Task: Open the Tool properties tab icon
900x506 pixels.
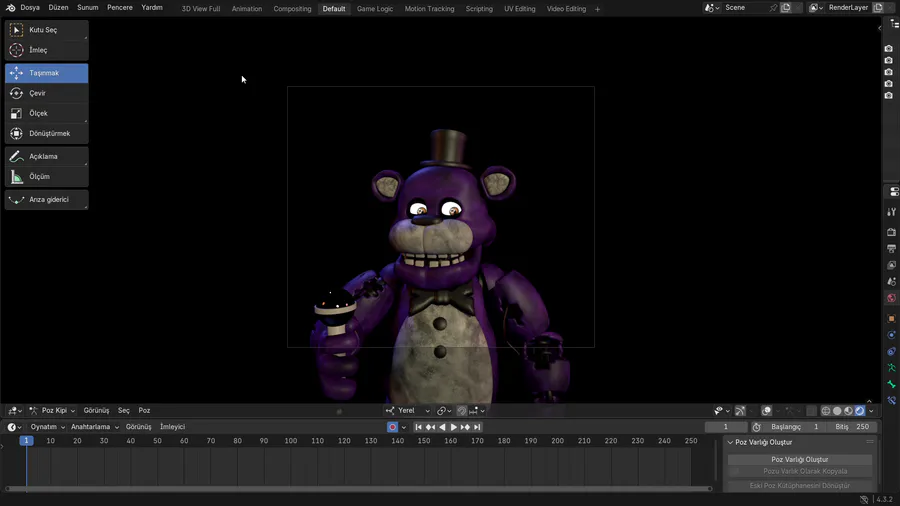Action: 891,212
